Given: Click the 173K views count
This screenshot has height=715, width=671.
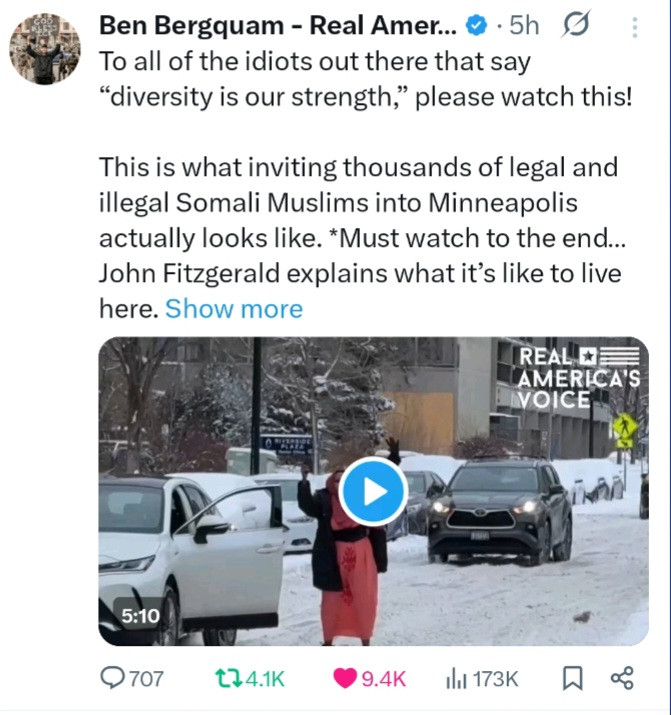Looking at the screenshot, I should coord(495,679).
